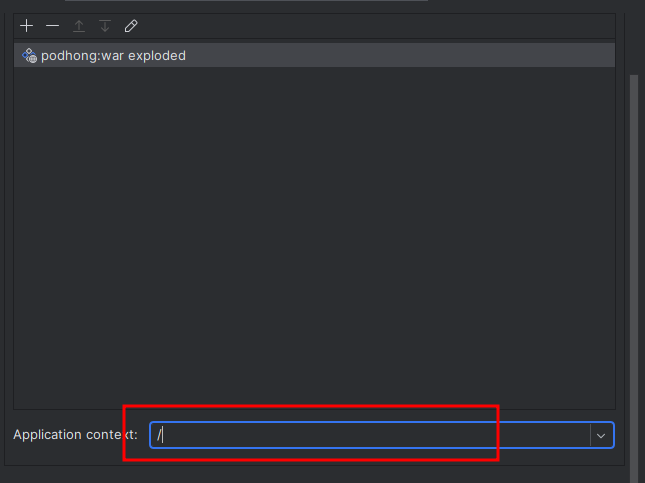Edit artifact using the pencil icon
Image resolution: width=645 pixels, height=483 pixels.
pos(131,26)
